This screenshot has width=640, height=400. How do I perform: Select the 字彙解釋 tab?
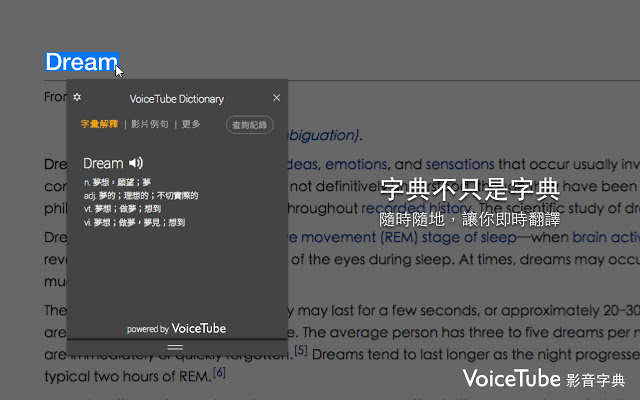point(99,124)
